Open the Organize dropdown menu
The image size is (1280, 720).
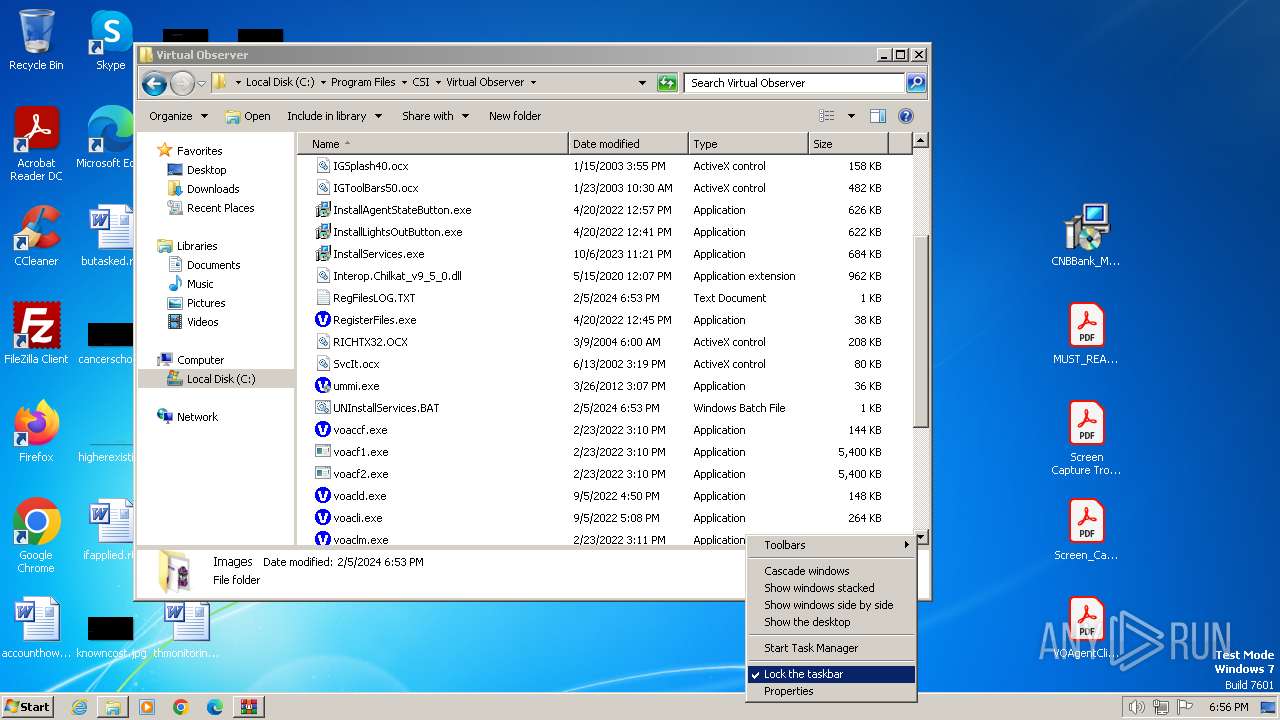[x=178, y=116]
